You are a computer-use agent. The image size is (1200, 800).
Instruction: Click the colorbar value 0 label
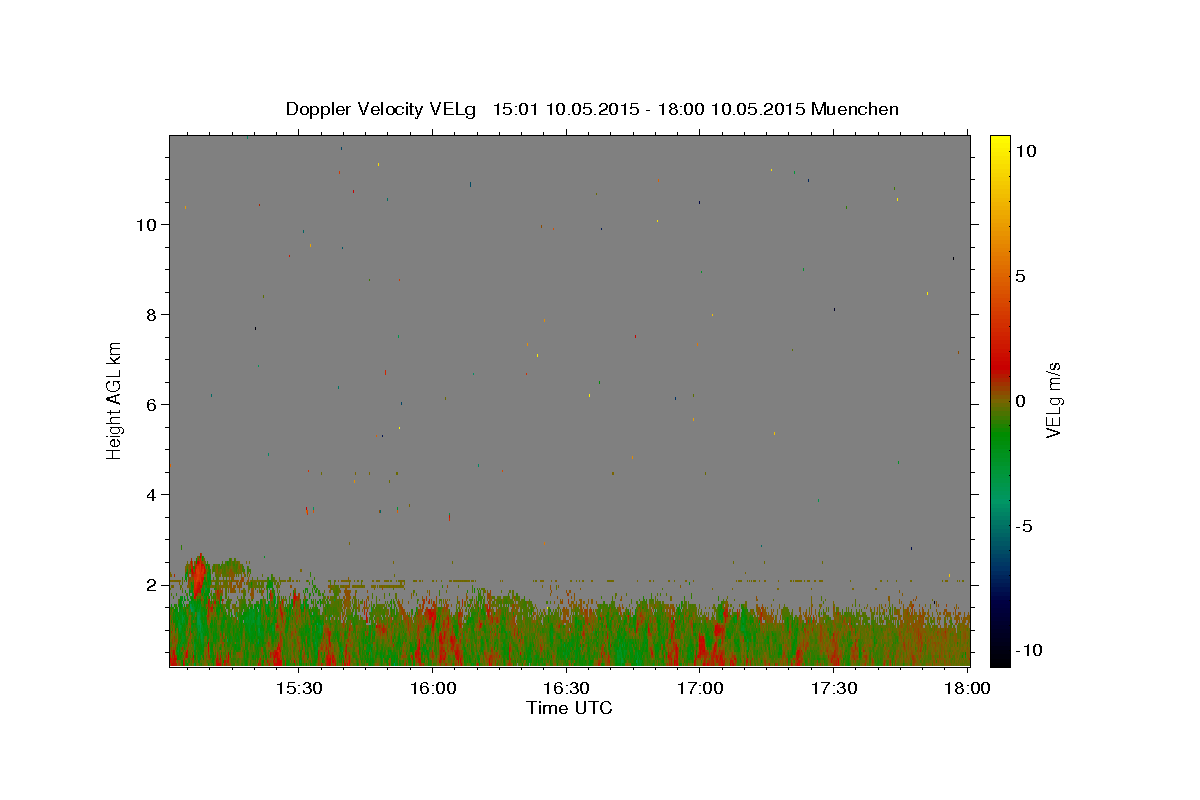coord(1020,401)
